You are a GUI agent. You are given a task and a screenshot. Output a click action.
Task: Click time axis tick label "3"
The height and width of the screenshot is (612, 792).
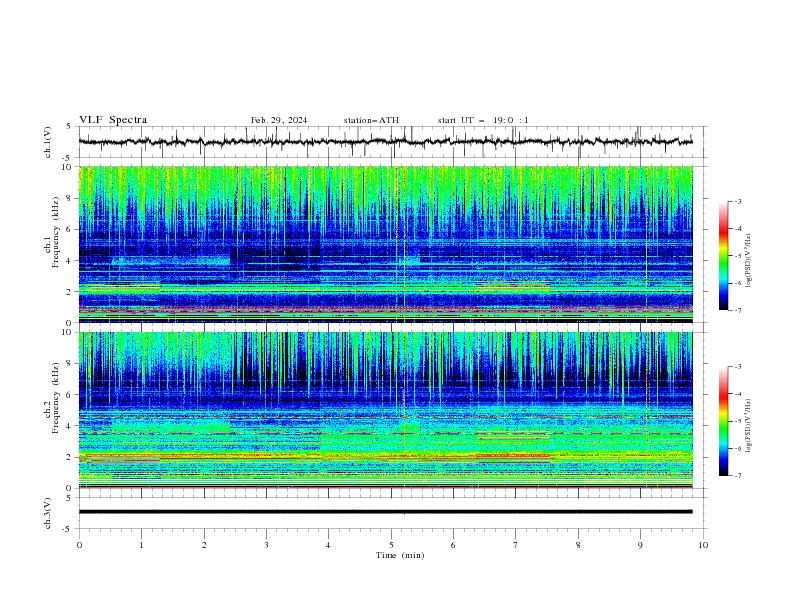coord(266,545)
